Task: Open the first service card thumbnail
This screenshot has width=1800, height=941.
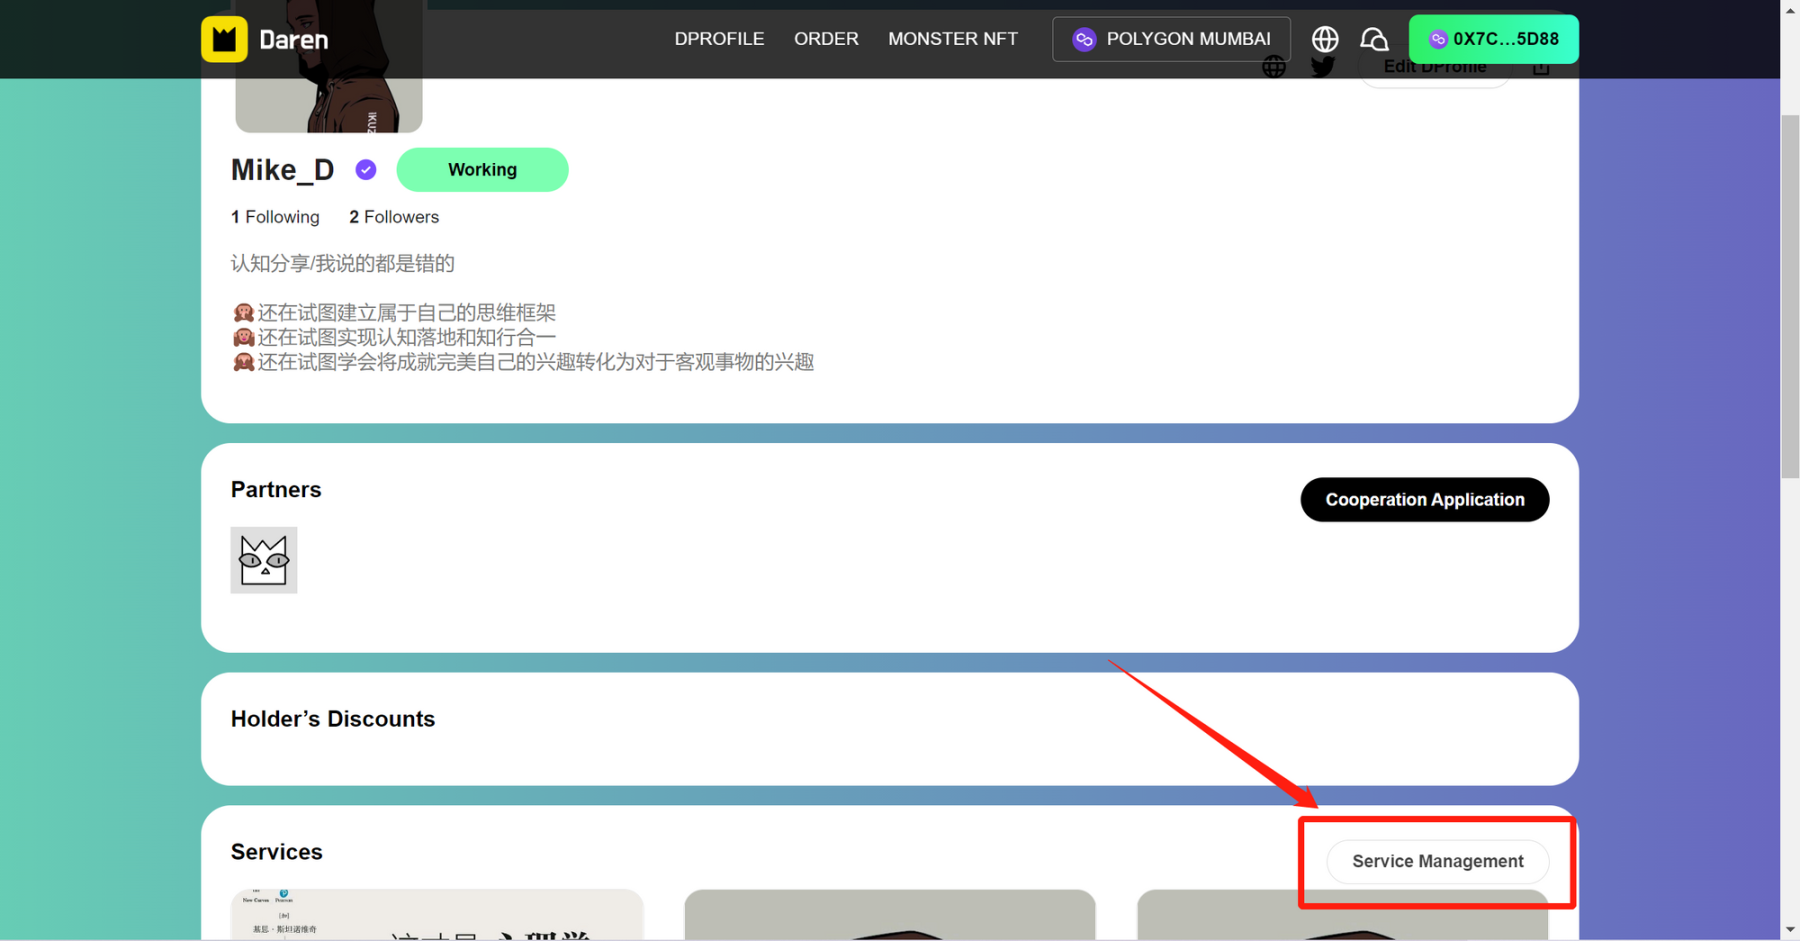Action: 437,915
